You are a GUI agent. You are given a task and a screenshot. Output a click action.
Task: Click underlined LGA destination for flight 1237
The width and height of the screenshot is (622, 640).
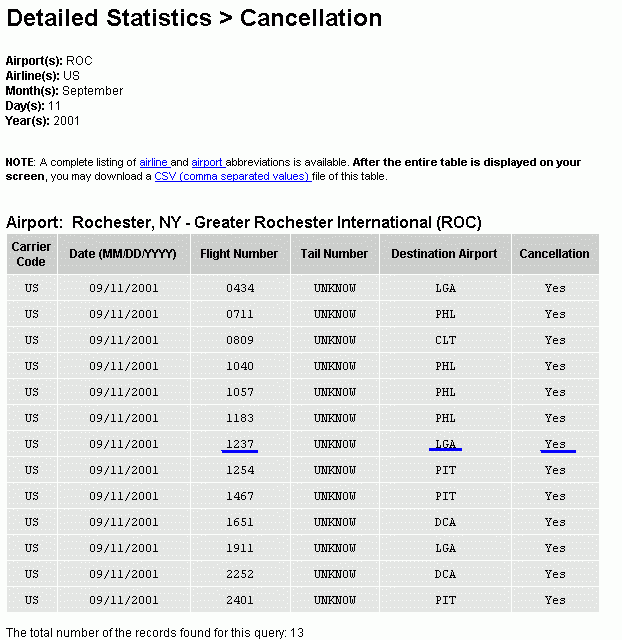point(445,444)
